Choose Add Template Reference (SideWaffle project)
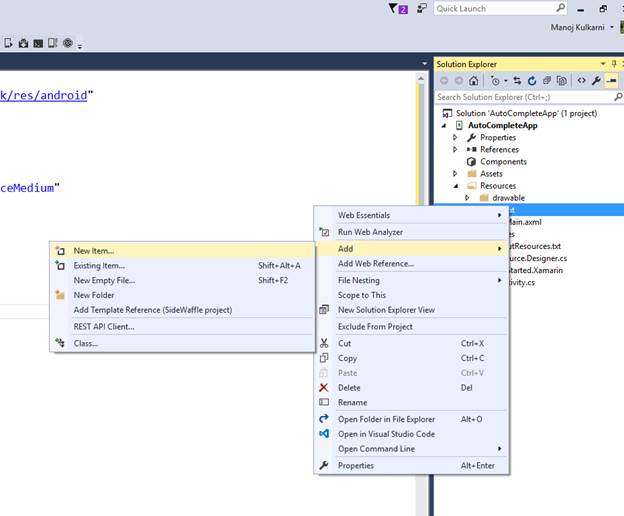 point(182,310)
